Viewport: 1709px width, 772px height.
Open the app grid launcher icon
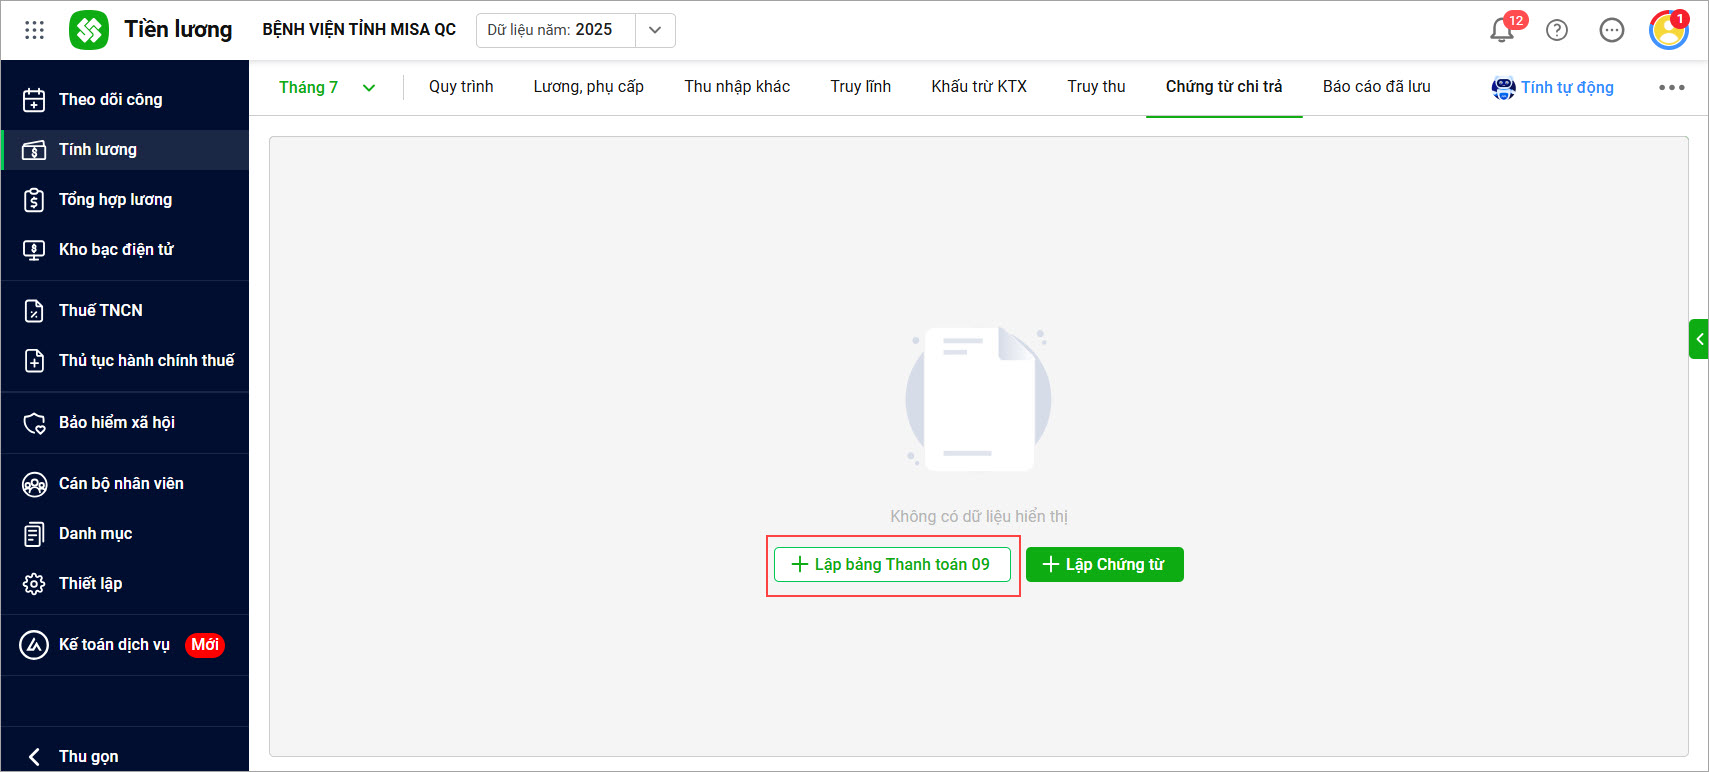pyautogui.click(x=35, y=30)
